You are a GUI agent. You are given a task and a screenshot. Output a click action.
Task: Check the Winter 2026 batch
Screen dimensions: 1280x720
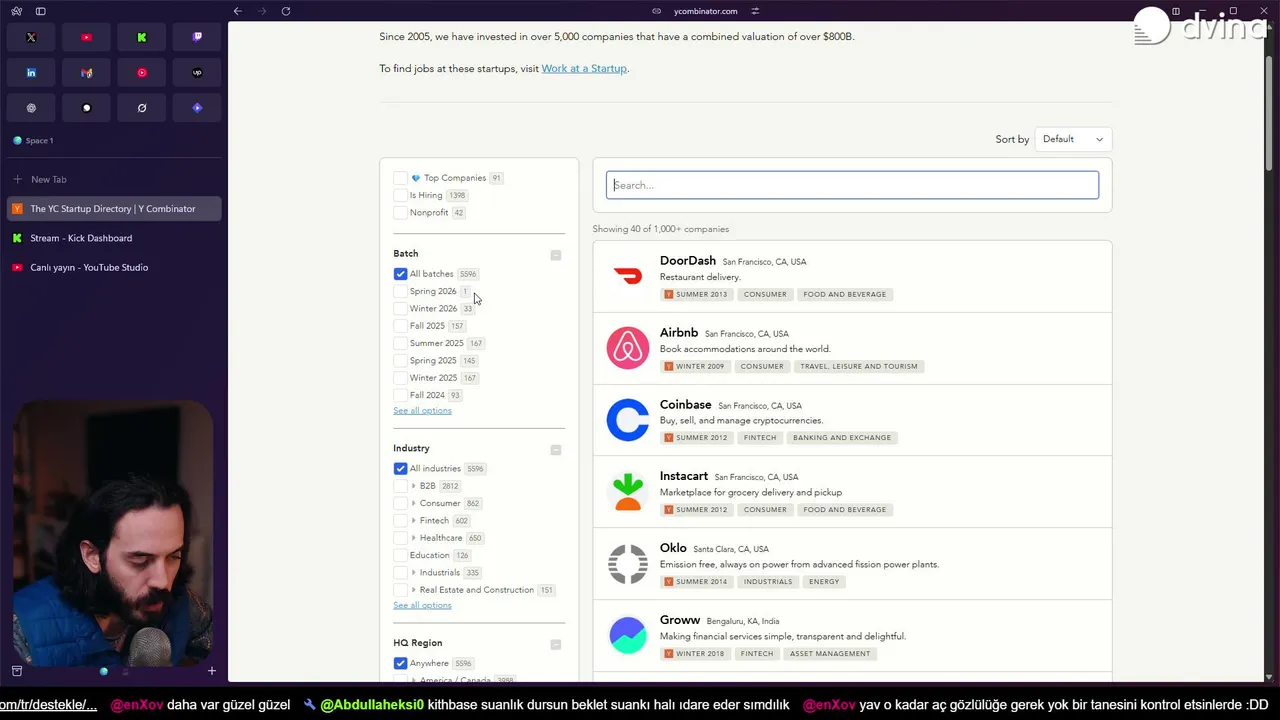pyautogui.click(x=400, y=308)
